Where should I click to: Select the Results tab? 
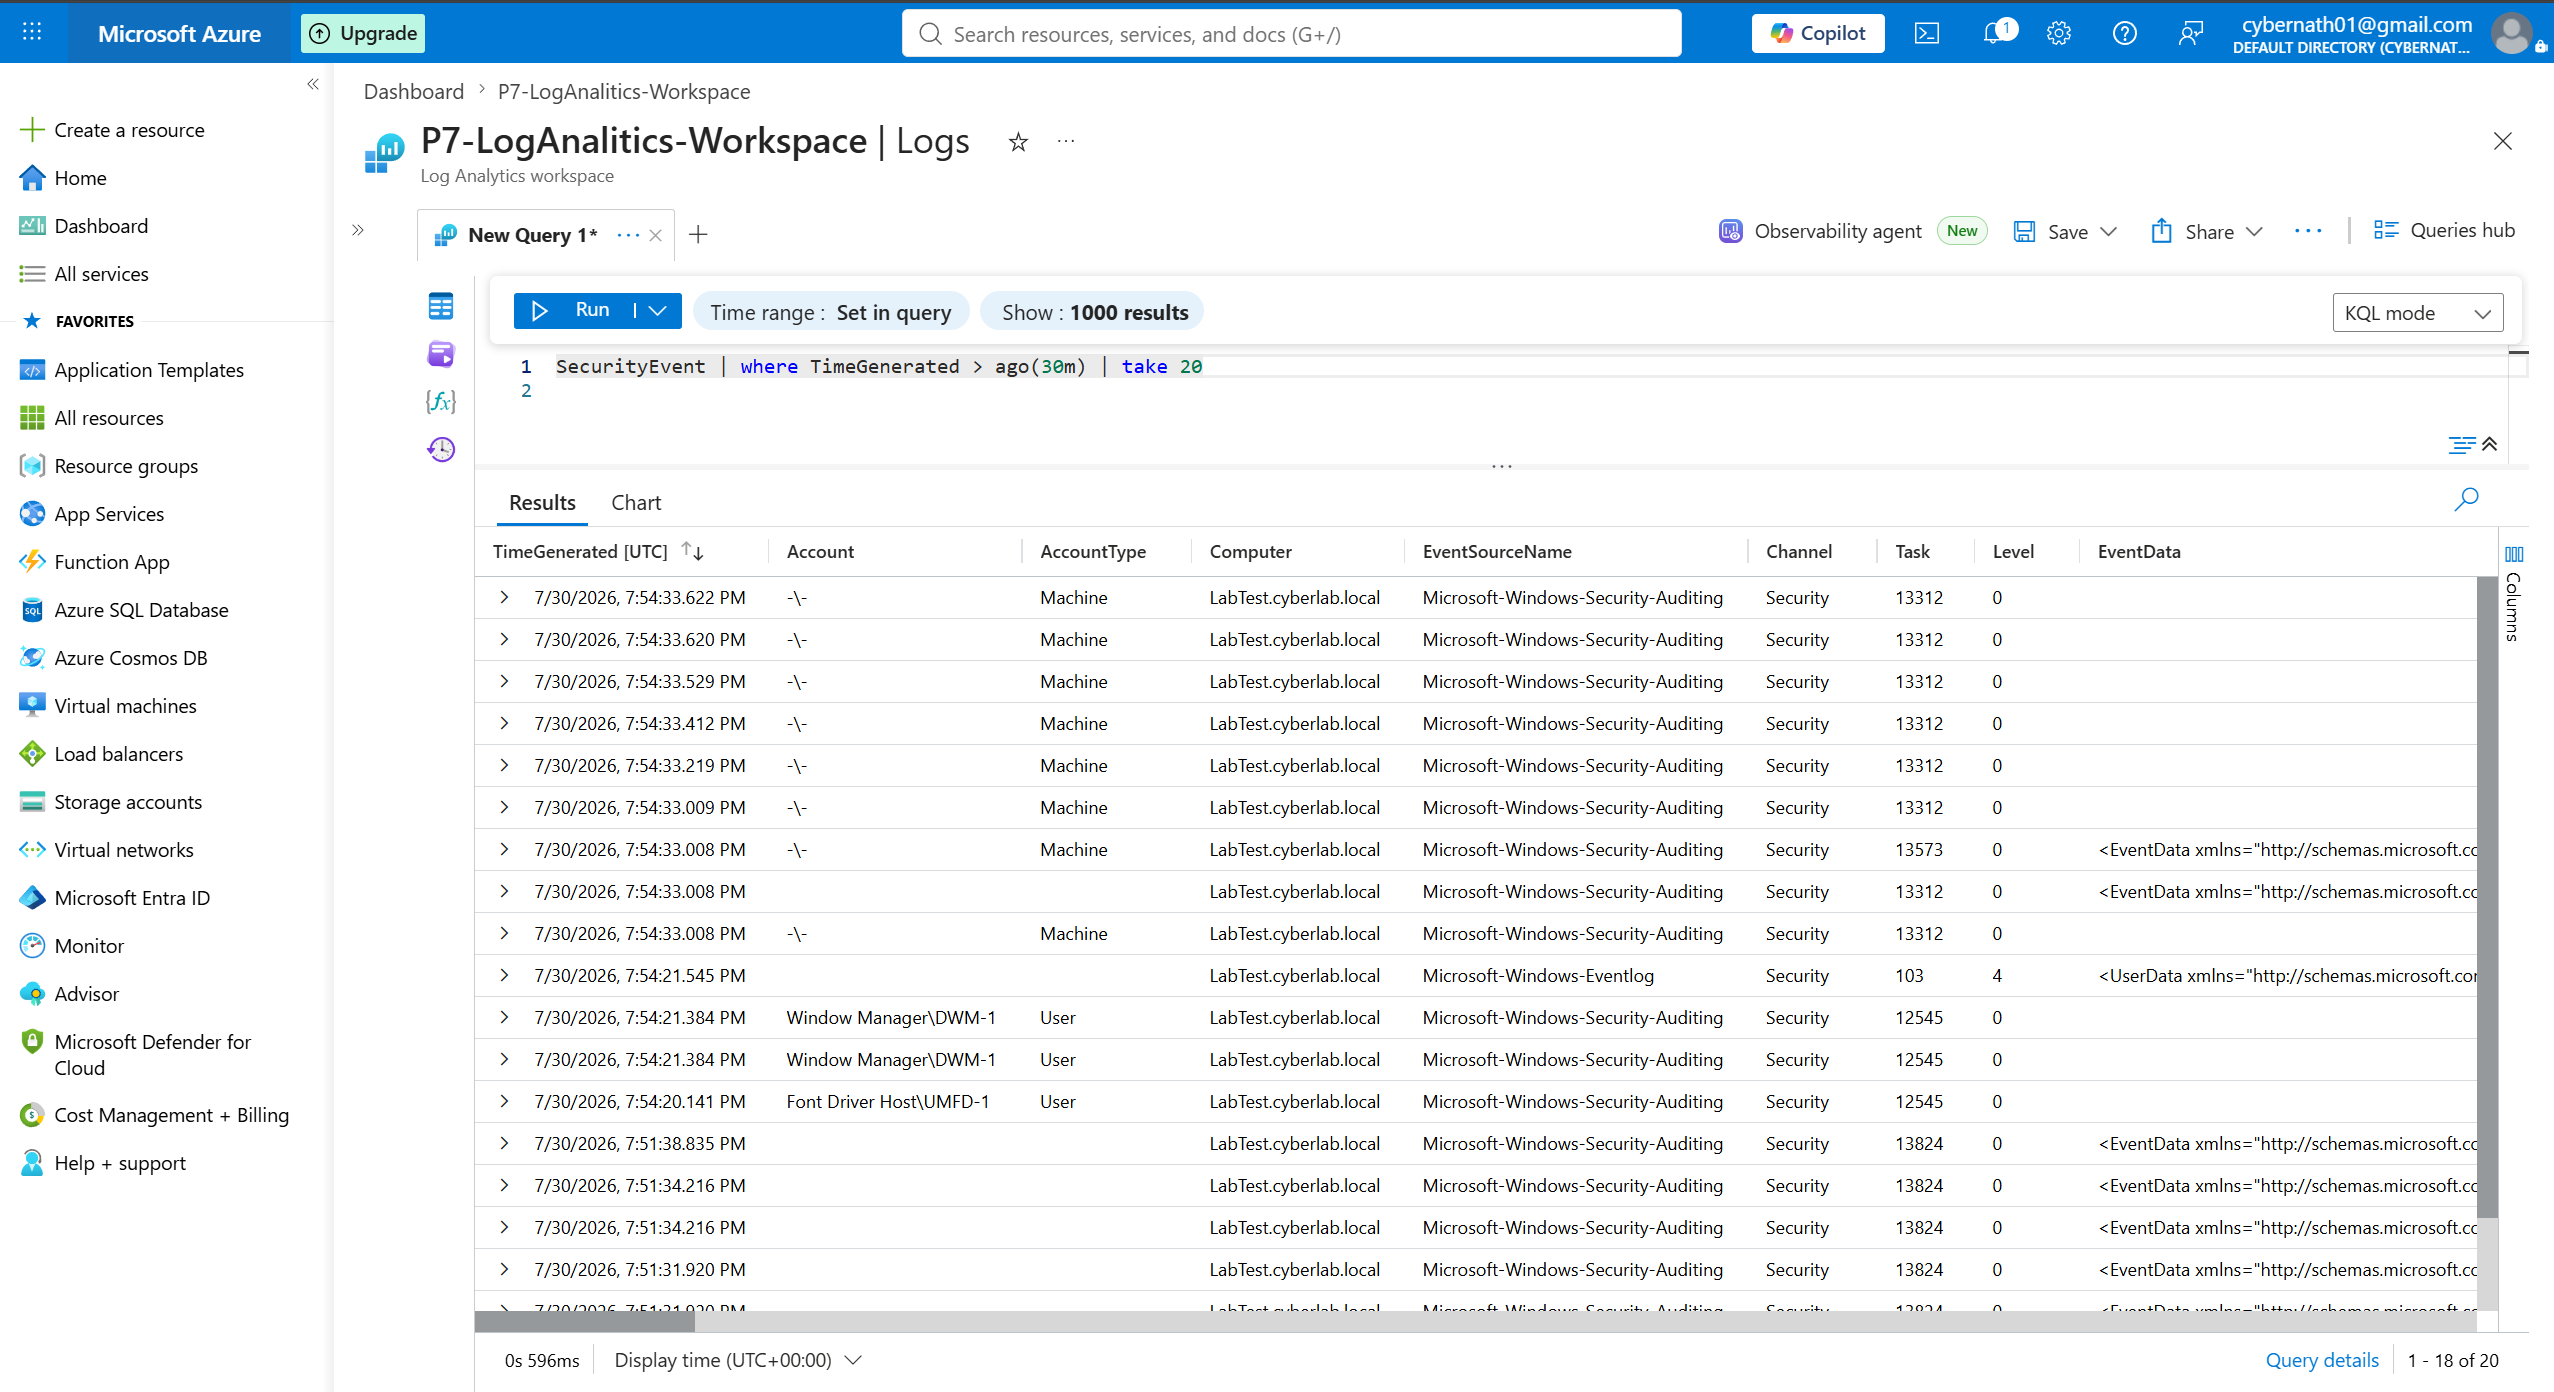[x=542, y=503]
